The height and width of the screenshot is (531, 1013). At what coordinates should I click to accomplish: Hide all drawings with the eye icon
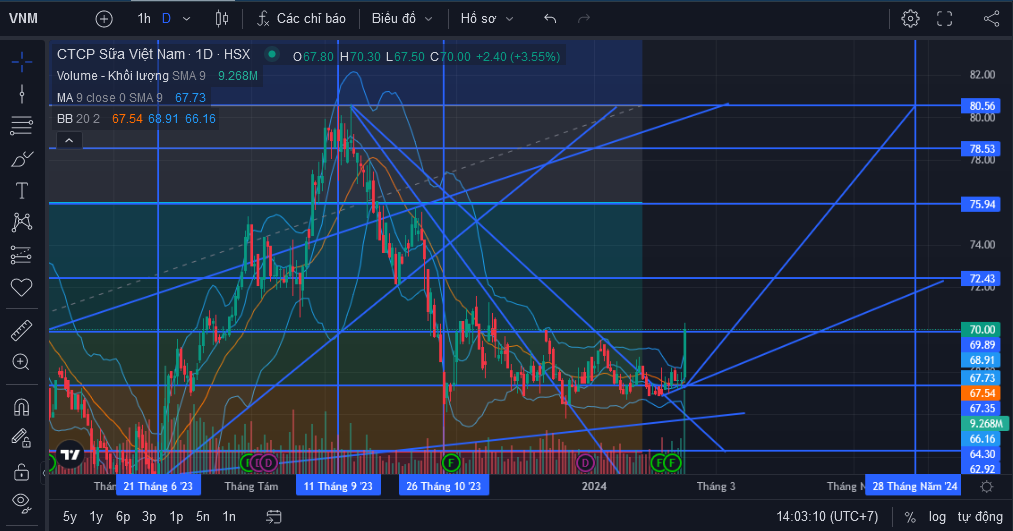pyautogui.click(x=21, y=503)
